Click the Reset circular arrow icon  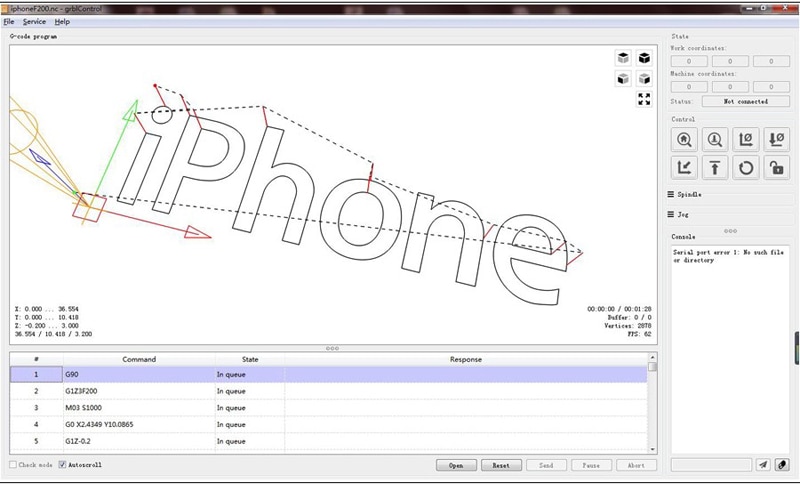pyautogui.click(x=745, y=168)
